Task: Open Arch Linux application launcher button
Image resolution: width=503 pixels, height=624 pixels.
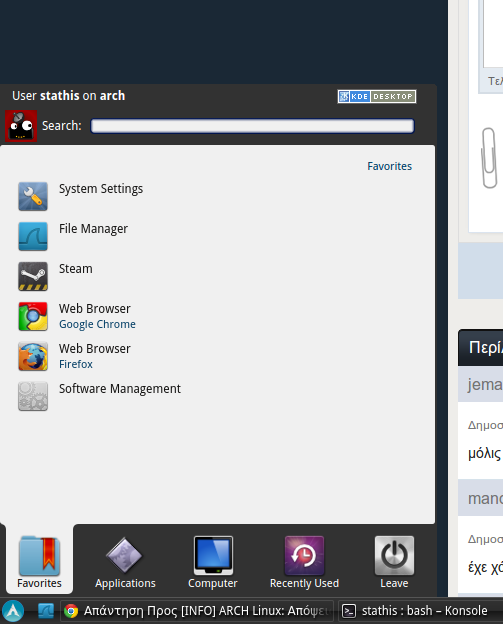Action: click(x=13, y=611)
